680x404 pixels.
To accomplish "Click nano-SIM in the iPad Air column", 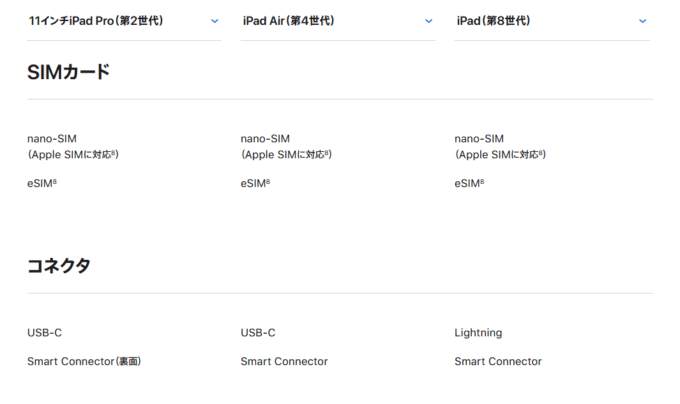I will 265,139.
